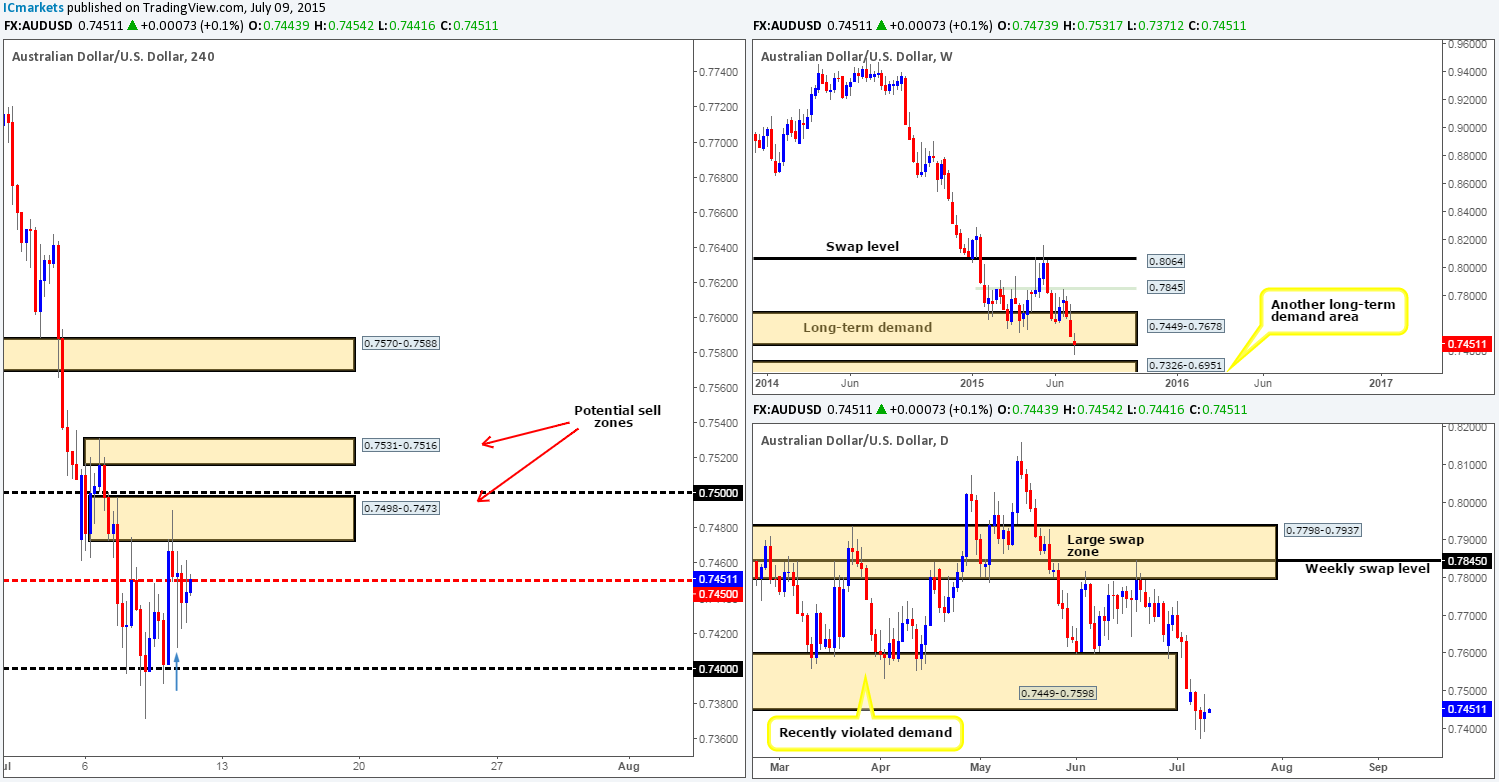Select the 0.7570-0.7588 zone label

pyautogui.click(x=400, y=343)
